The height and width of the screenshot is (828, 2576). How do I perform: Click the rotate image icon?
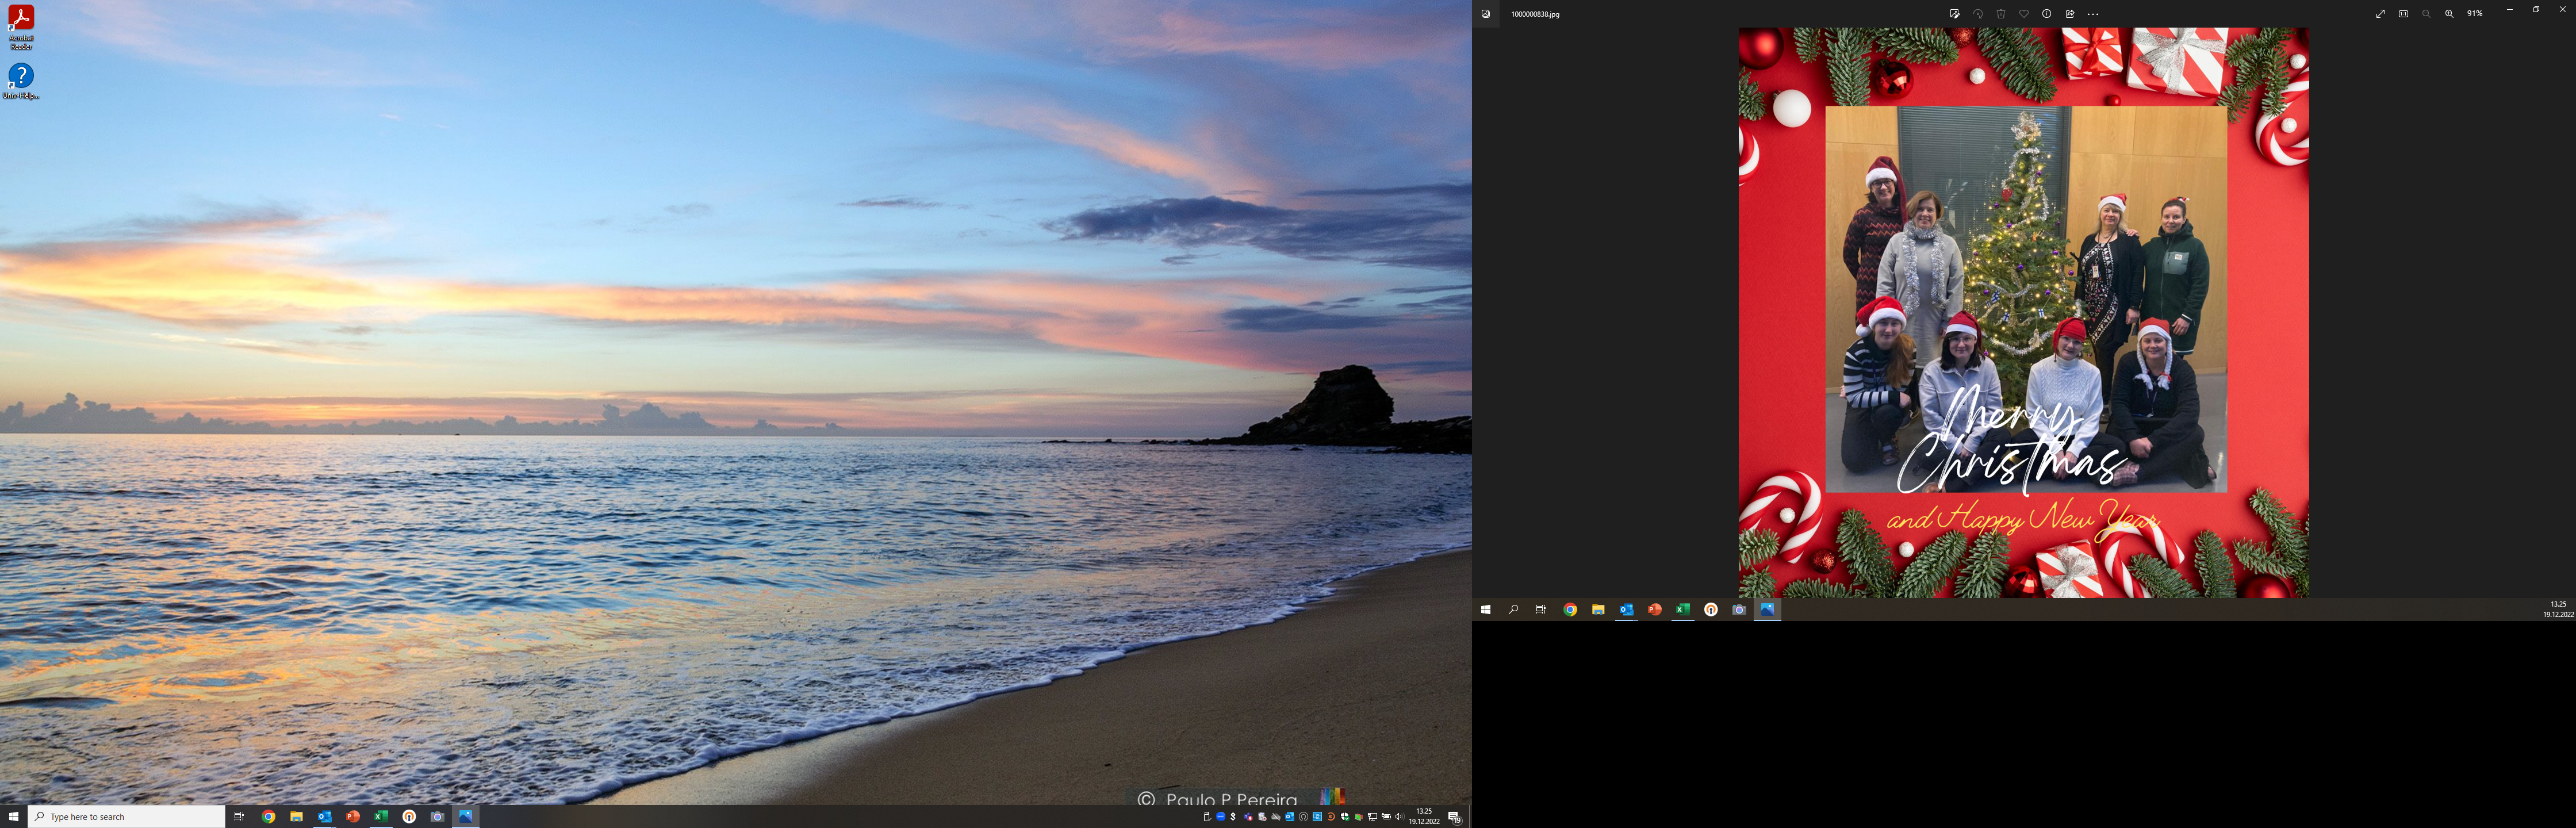click(1978, 14)
